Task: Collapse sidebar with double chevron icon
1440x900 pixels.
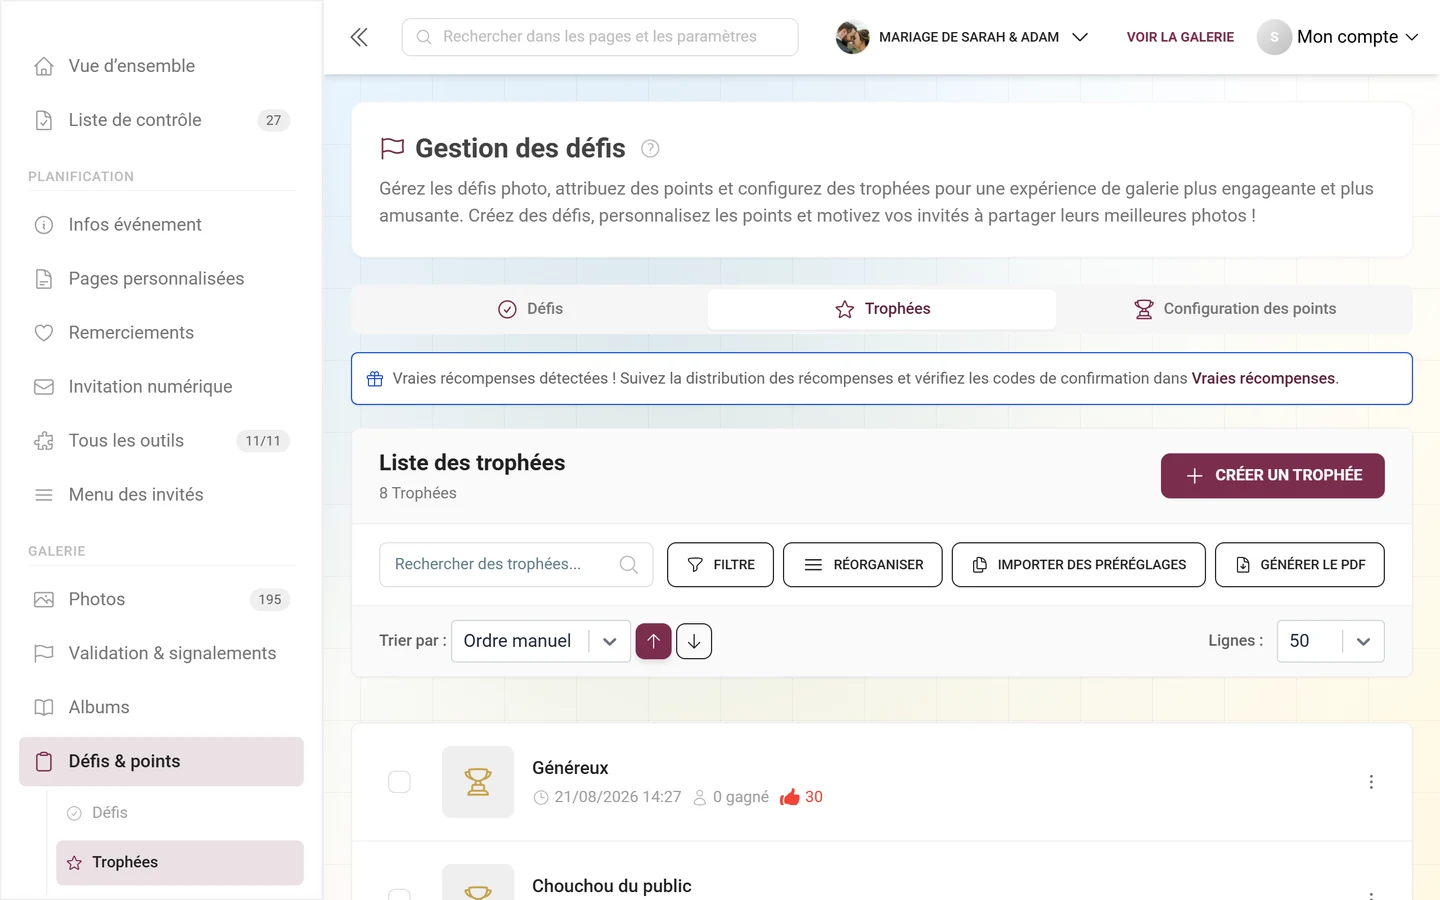Action: [x=359, y=37]
